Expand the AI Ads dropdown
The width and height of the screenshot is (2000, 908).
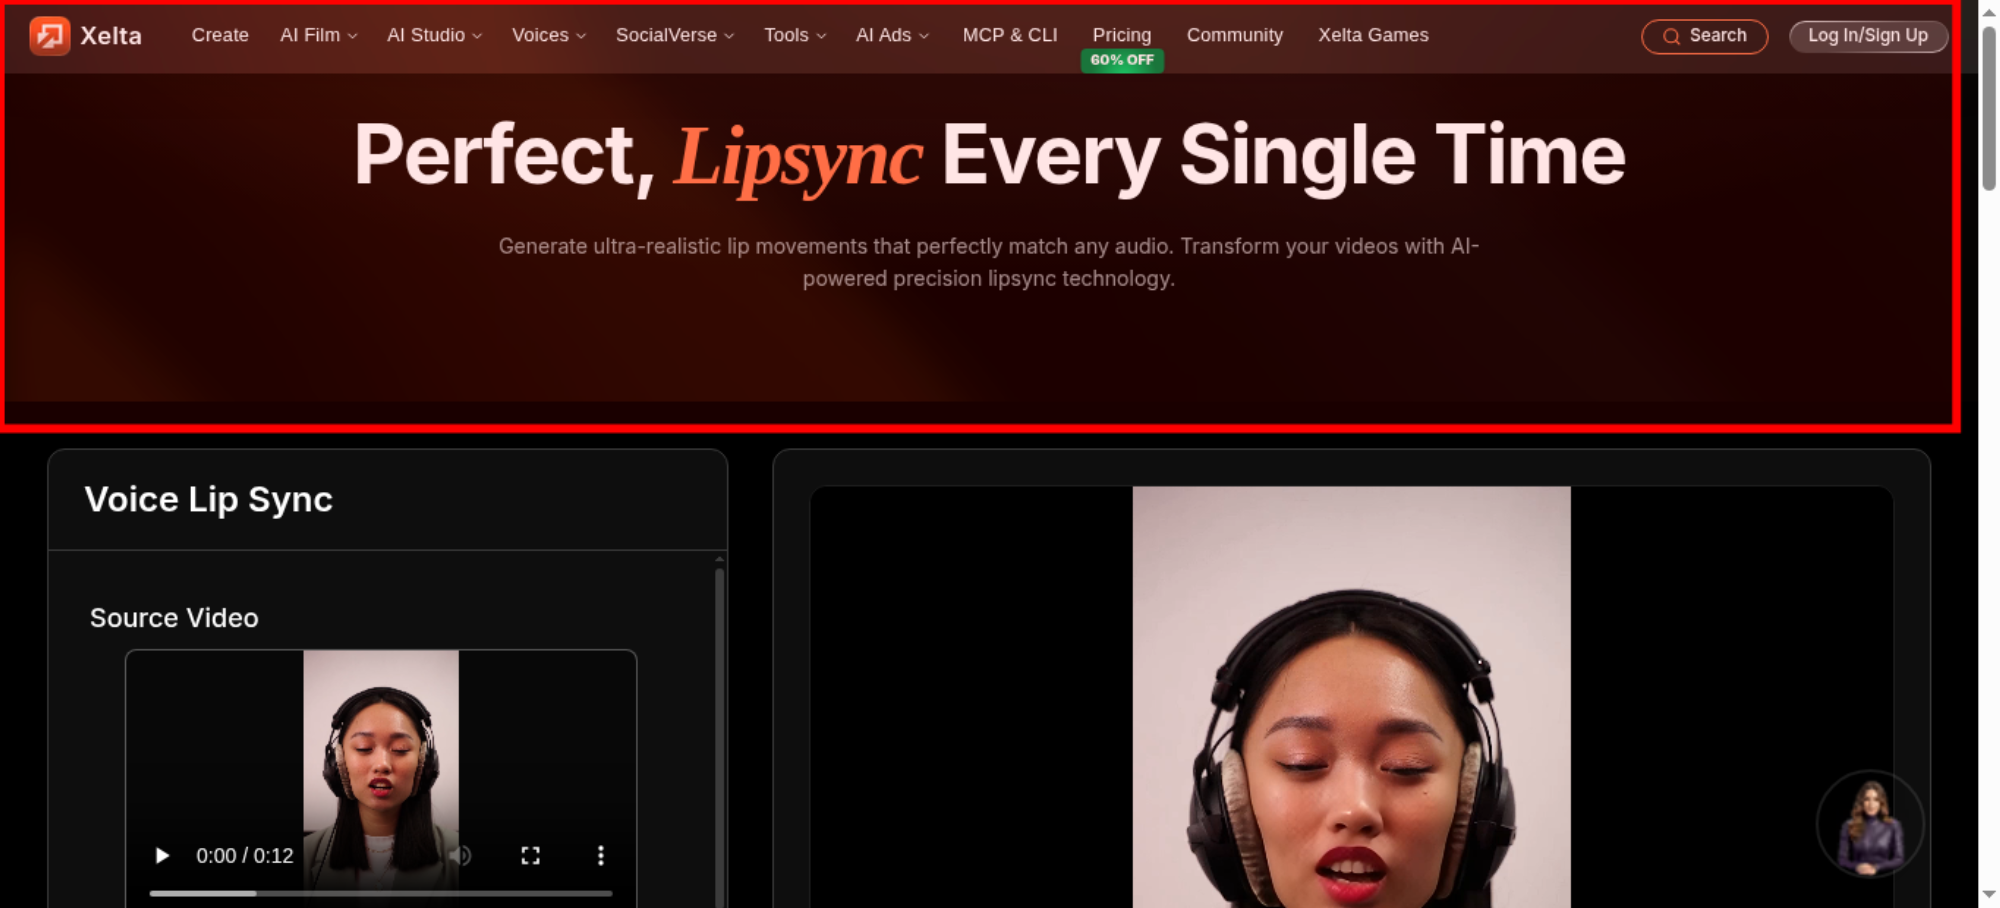tap(892, 35)
